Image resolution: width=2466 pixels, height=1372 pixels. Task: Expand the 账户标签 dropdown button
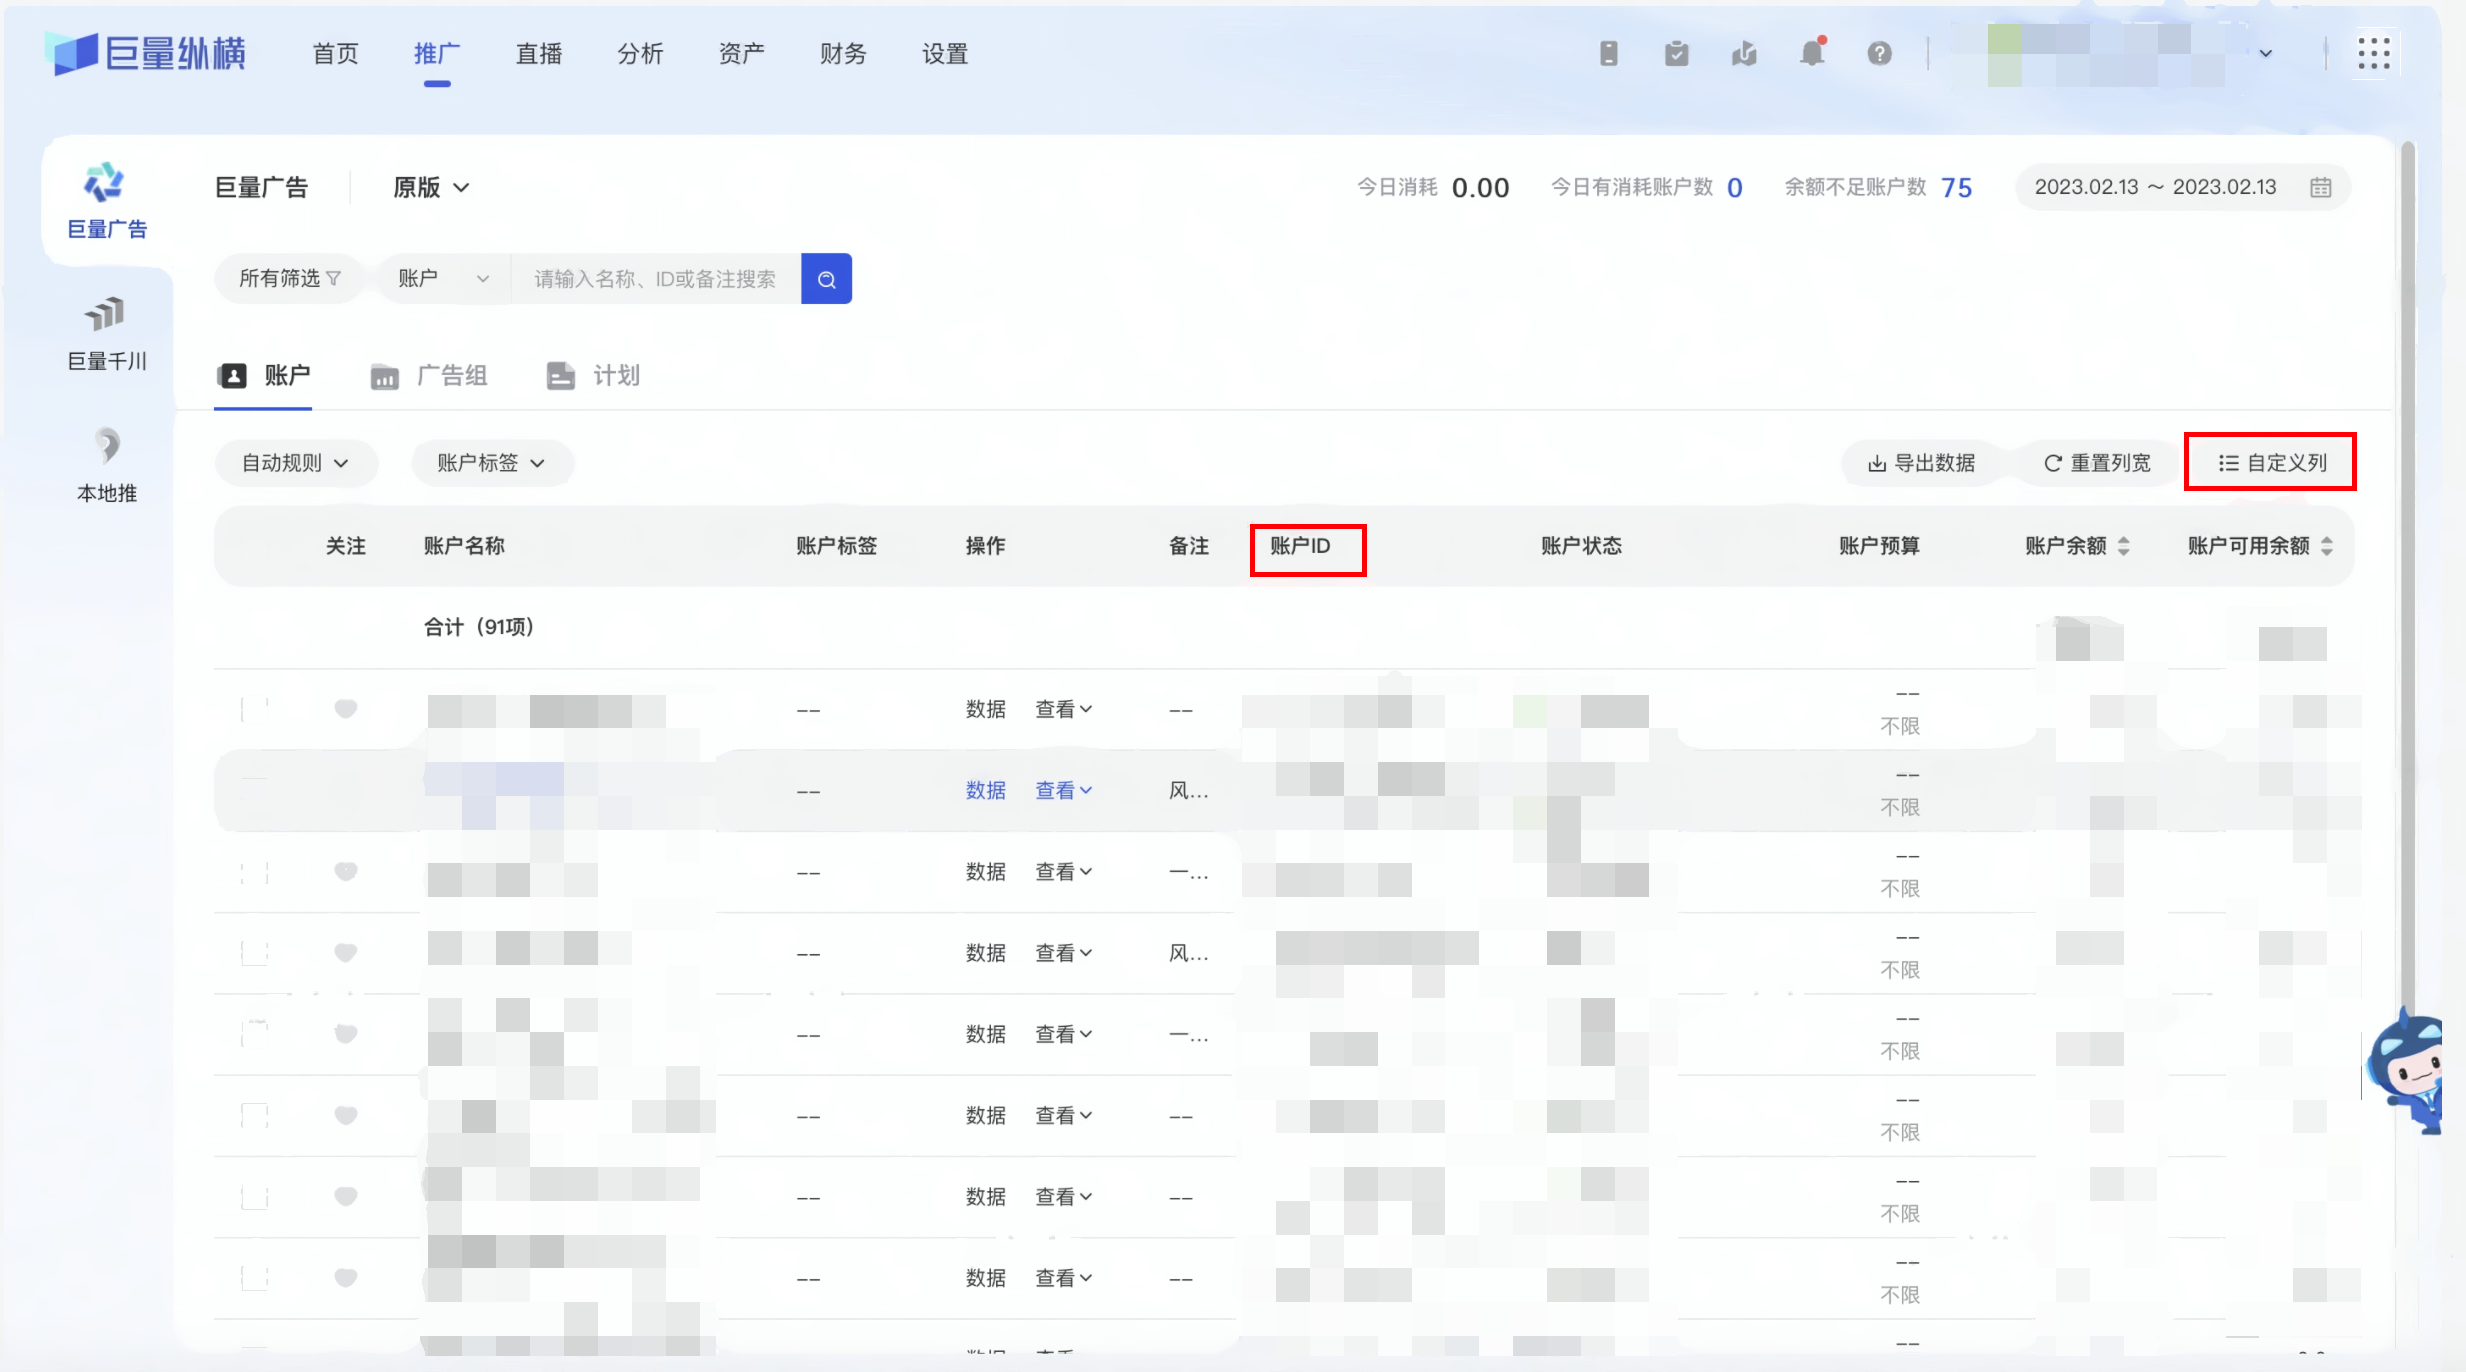(x=491, y=463)
